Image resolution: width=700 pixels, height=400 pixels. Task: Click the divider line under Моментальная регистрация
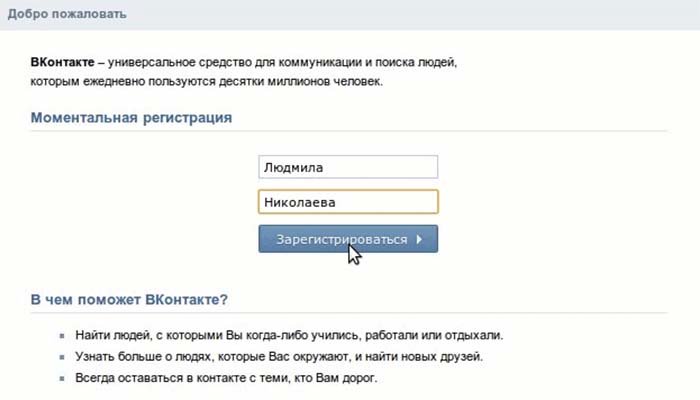tap(348, 131)
